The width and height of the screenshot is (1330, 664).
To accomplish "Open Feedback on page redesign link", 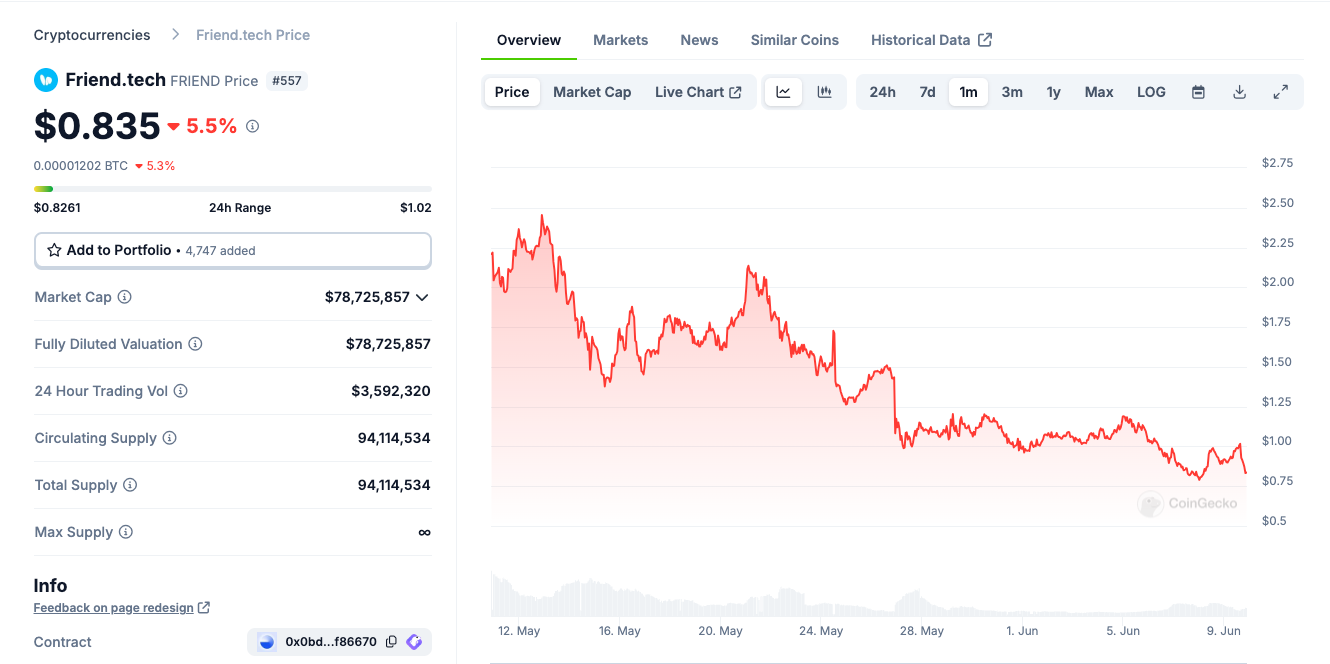I will pos(121,608).
